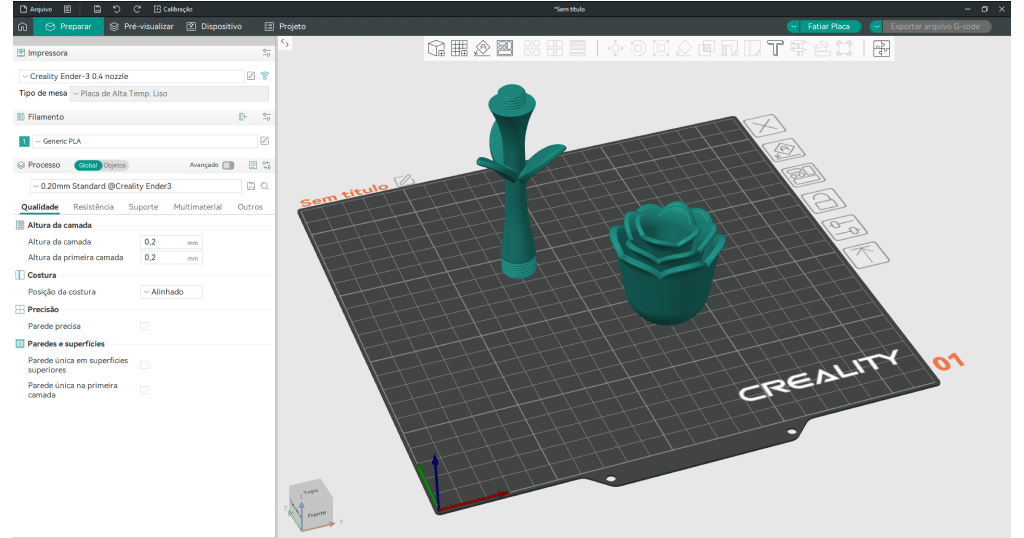Screen dimensions: 1024x538
Task: Open Posição da costura Alinhado dropdown
Action: click(x=172, y=292)
